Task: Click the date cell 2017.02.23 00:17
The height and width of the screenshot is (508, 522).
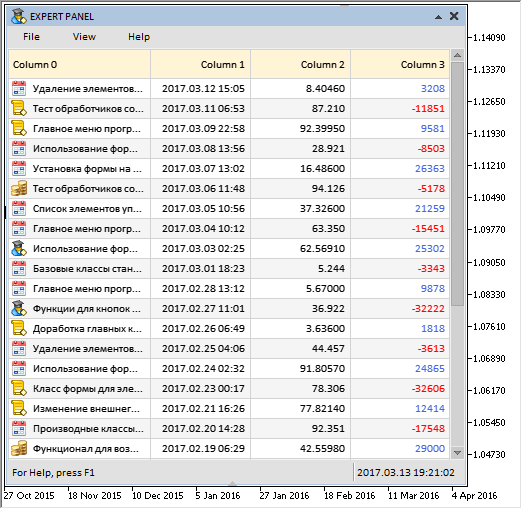Action: coord(200,389)
